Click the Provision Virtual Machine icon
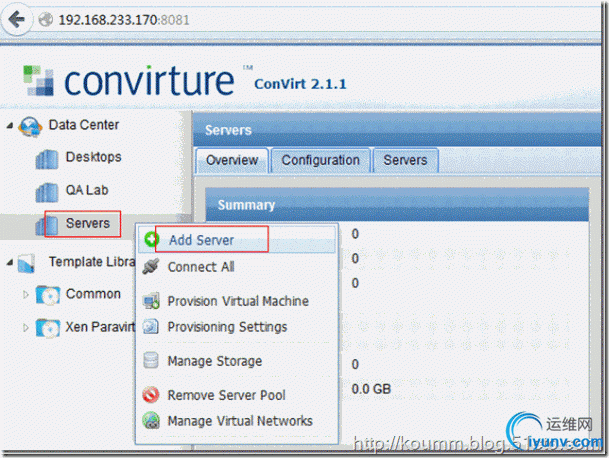The height and width of the screenshot is (458, 609). 151,301
